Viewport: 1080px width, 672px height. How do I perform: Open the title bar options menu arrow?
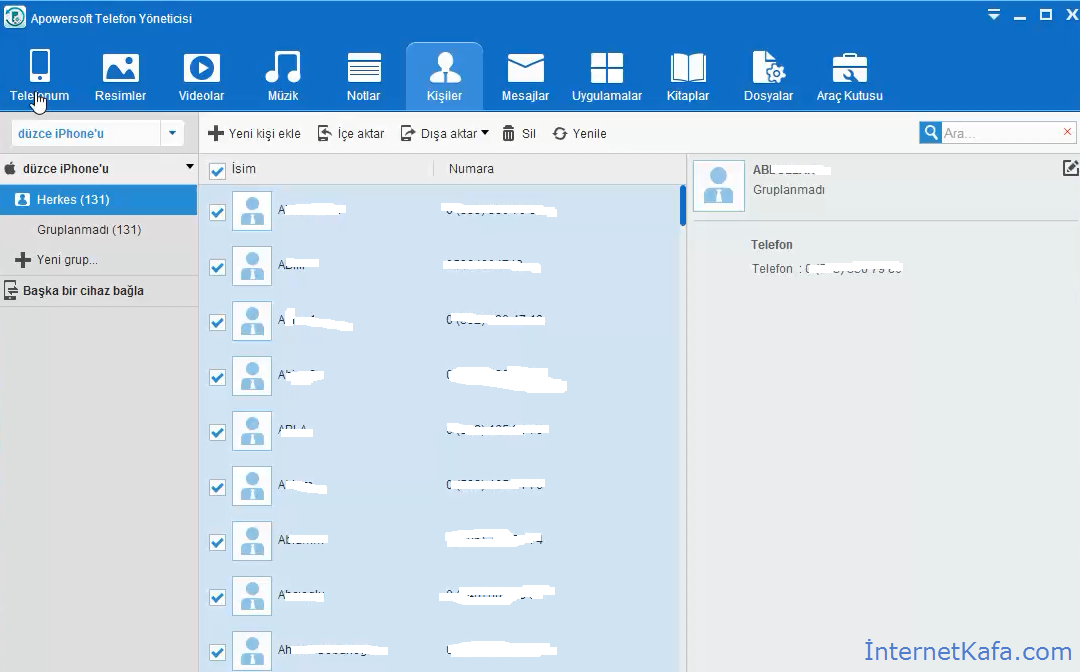coord(993,14)
